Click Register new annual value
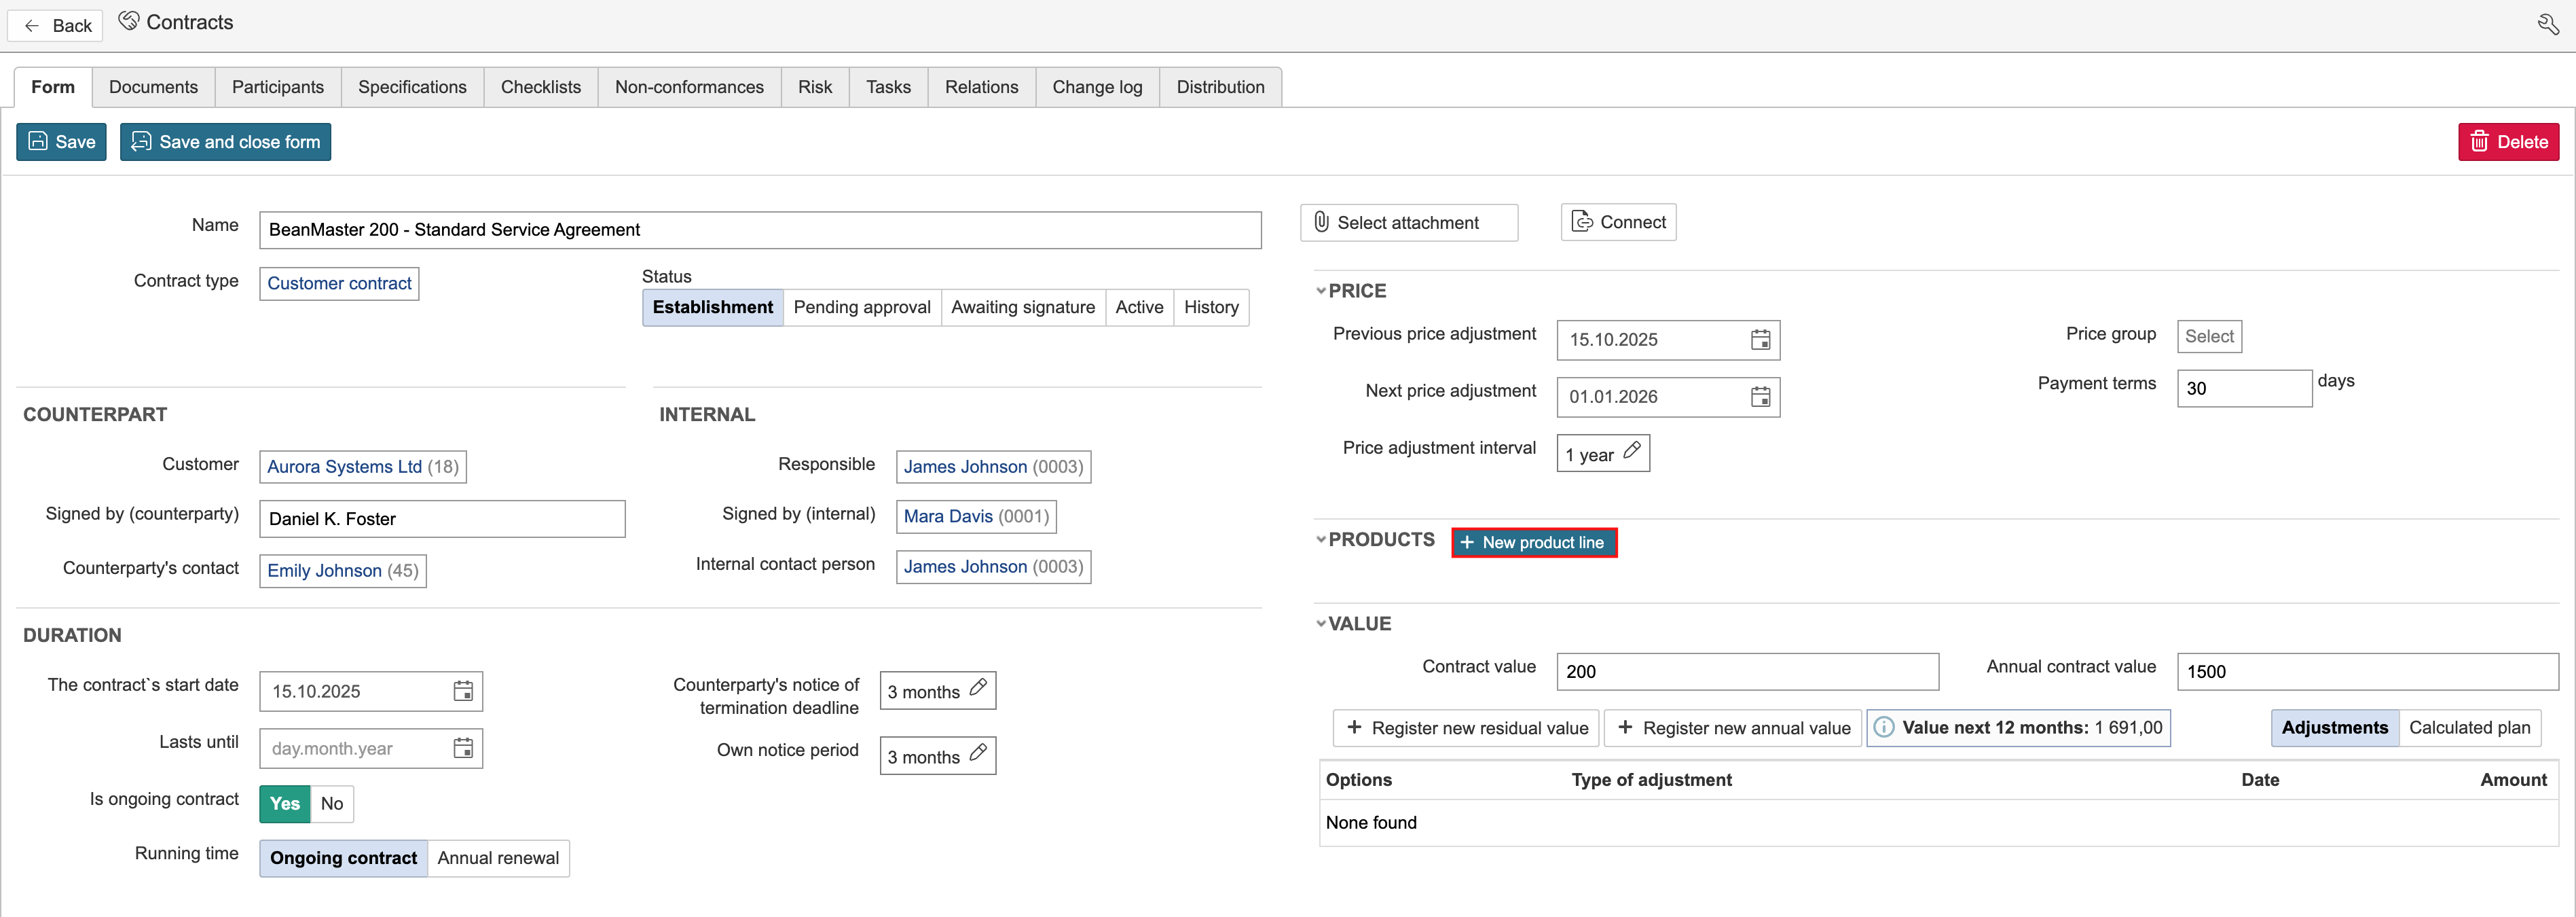This screenshot has height=917, width=2576. coord(1733,728)
